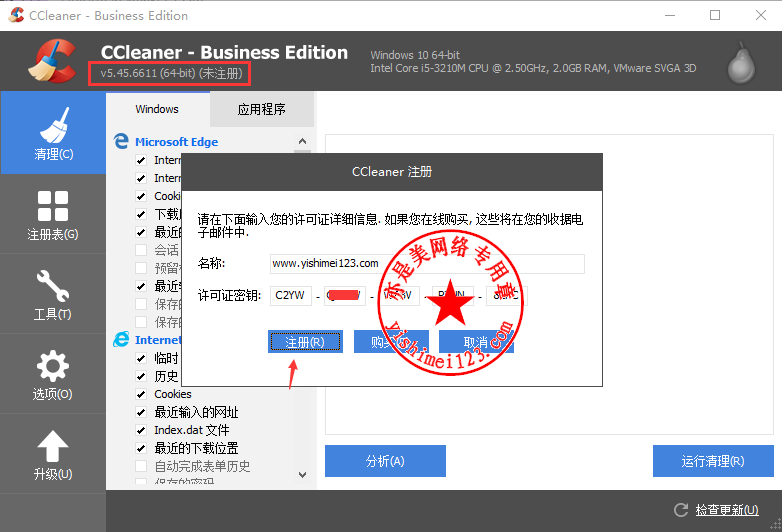782x532 pixels.
Task: Uncheck 最近的下载位置 checkbox
Action: tap(141, 448)
